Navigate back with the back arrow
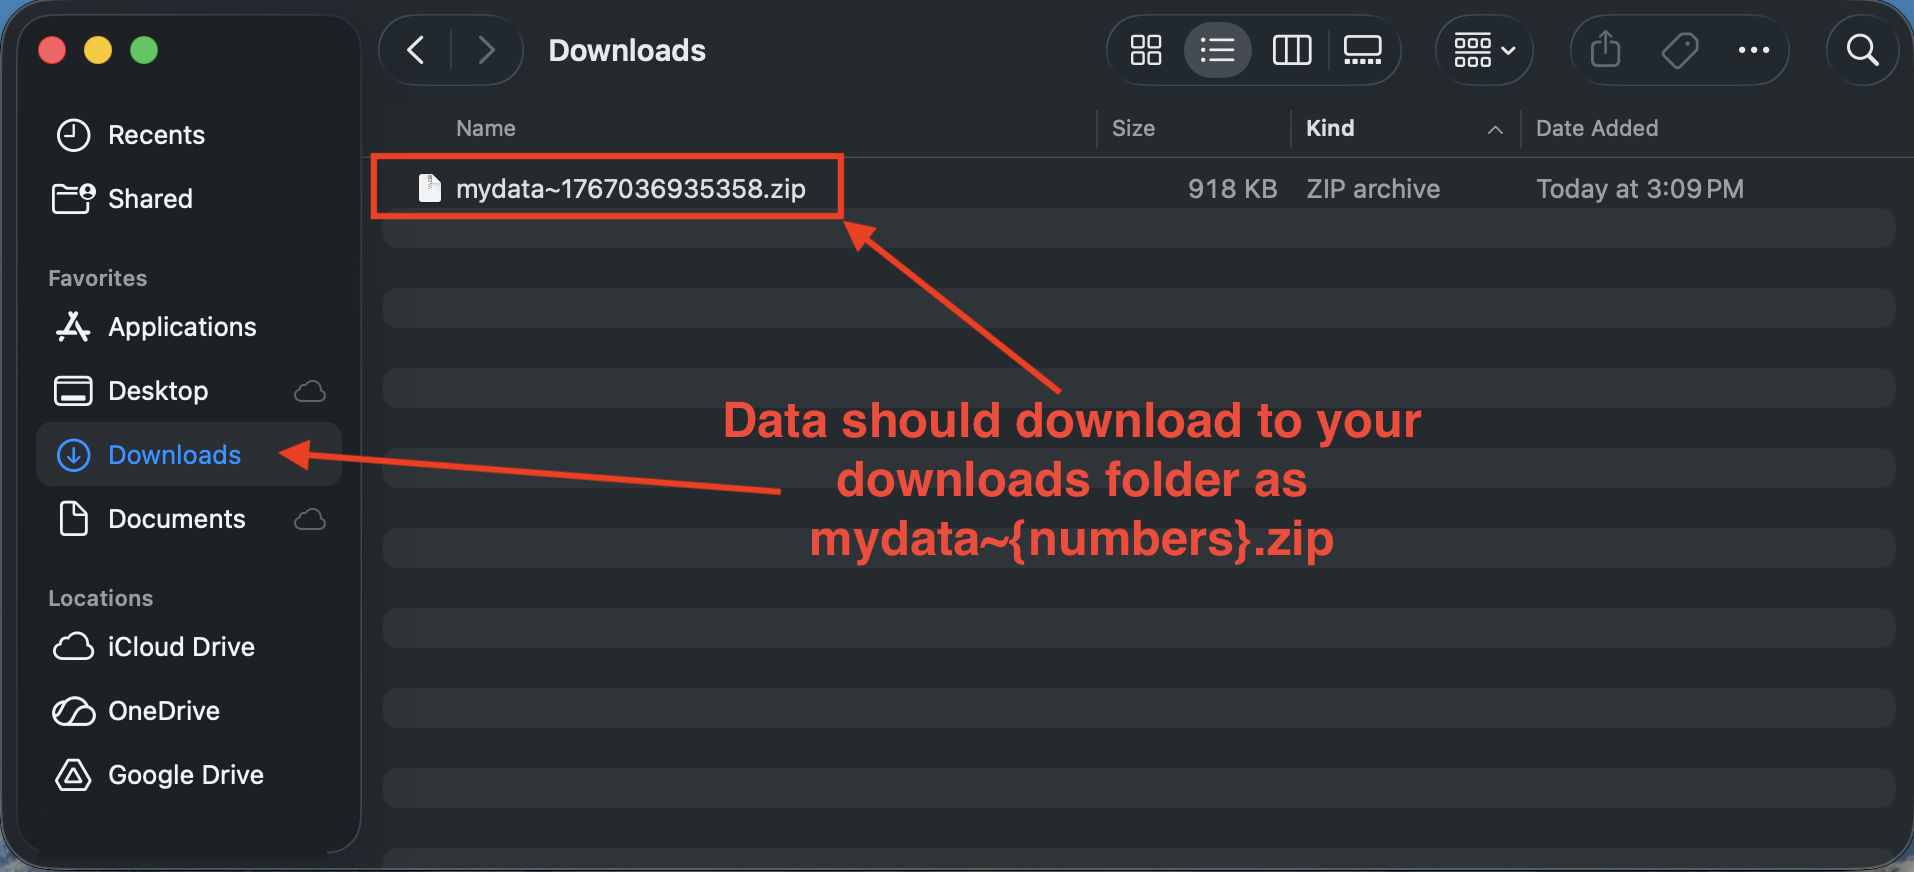The height and width of the screenshot is (872, 1914). click(x=415, y=49)
